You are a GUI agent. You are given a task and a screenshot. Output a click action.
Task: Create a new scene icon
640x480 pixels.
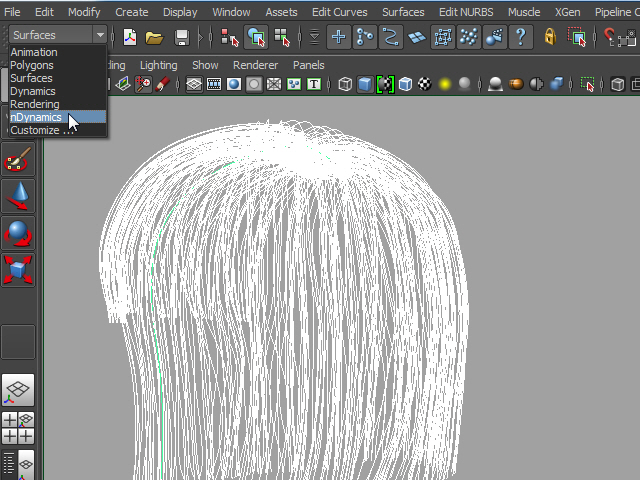coord(130,37)
